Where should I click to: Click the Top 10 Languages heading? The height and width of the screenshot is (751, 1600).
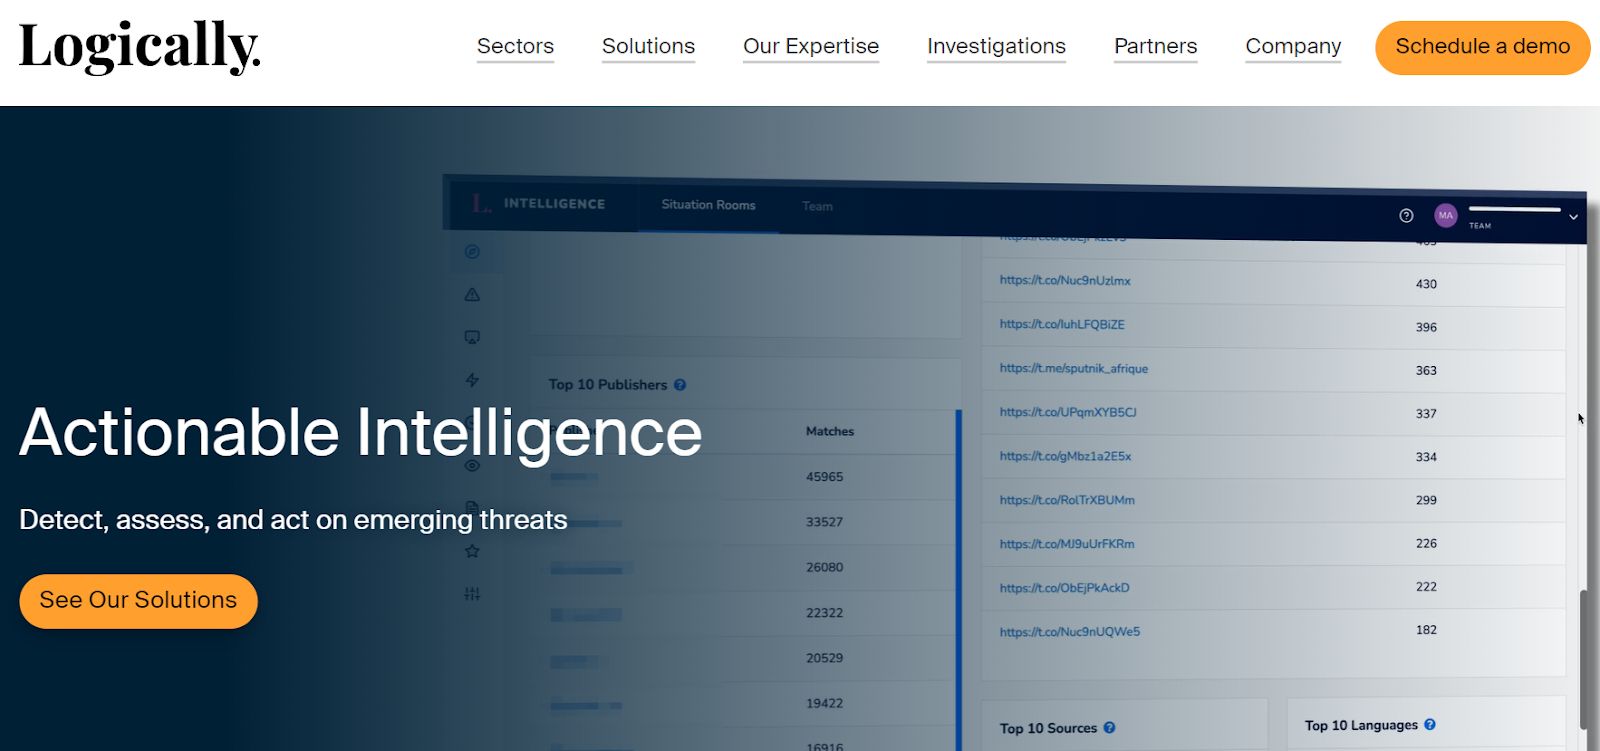[x=1361, y=725]
